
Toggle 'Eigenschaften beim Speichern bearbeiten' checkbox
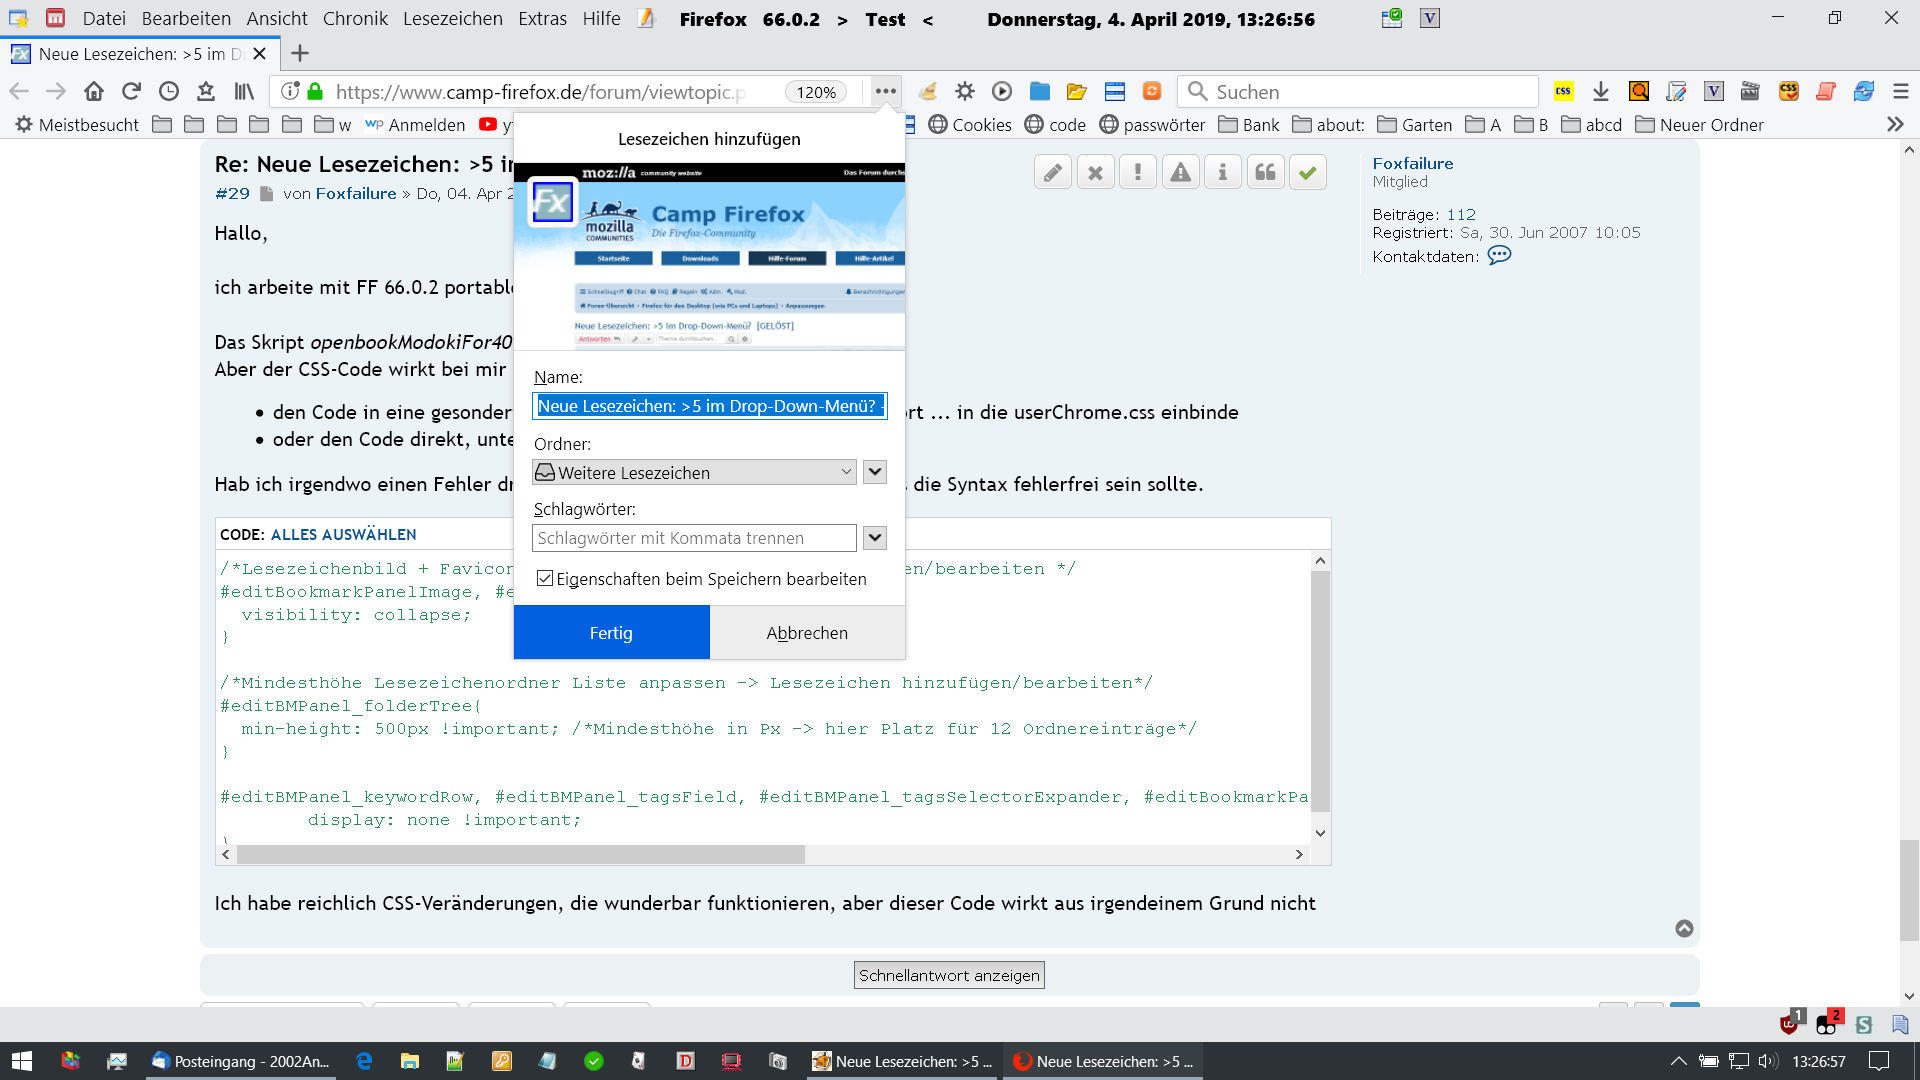click(545, 579)
